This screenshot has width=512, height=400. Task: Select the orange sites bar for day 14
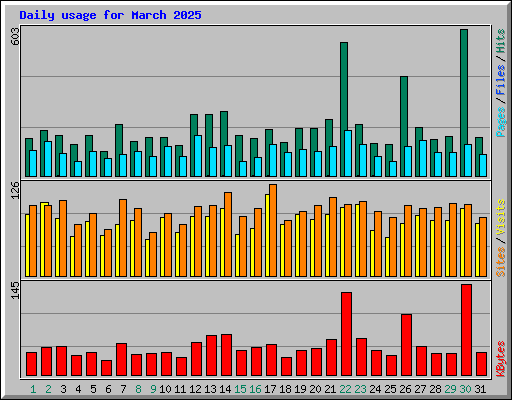(228, 234)
